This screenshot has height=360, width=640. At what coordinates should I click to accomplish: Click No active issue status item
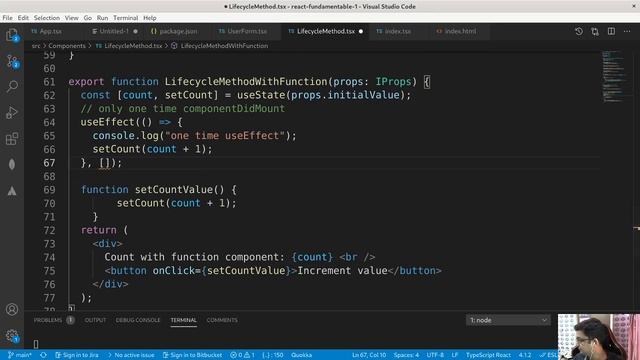pyautogui.click(x=131, y=355)
